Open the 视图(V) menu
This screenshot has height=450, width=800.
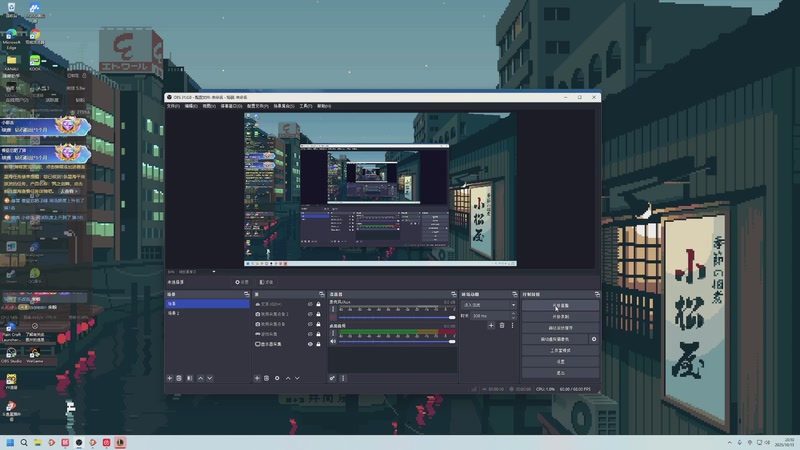tap(209, 106)
